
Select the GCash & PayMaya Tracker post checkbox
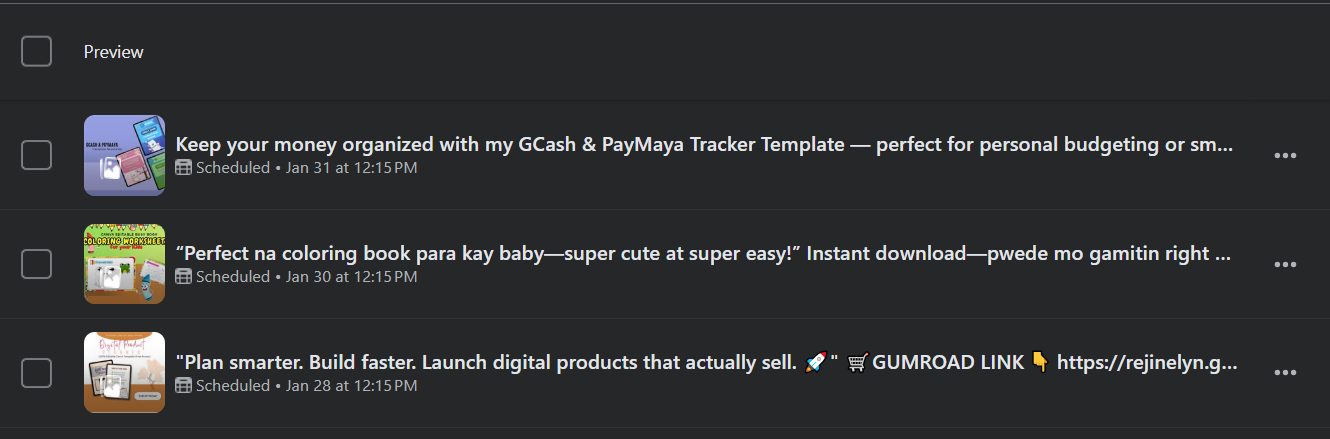click(36, 155)
